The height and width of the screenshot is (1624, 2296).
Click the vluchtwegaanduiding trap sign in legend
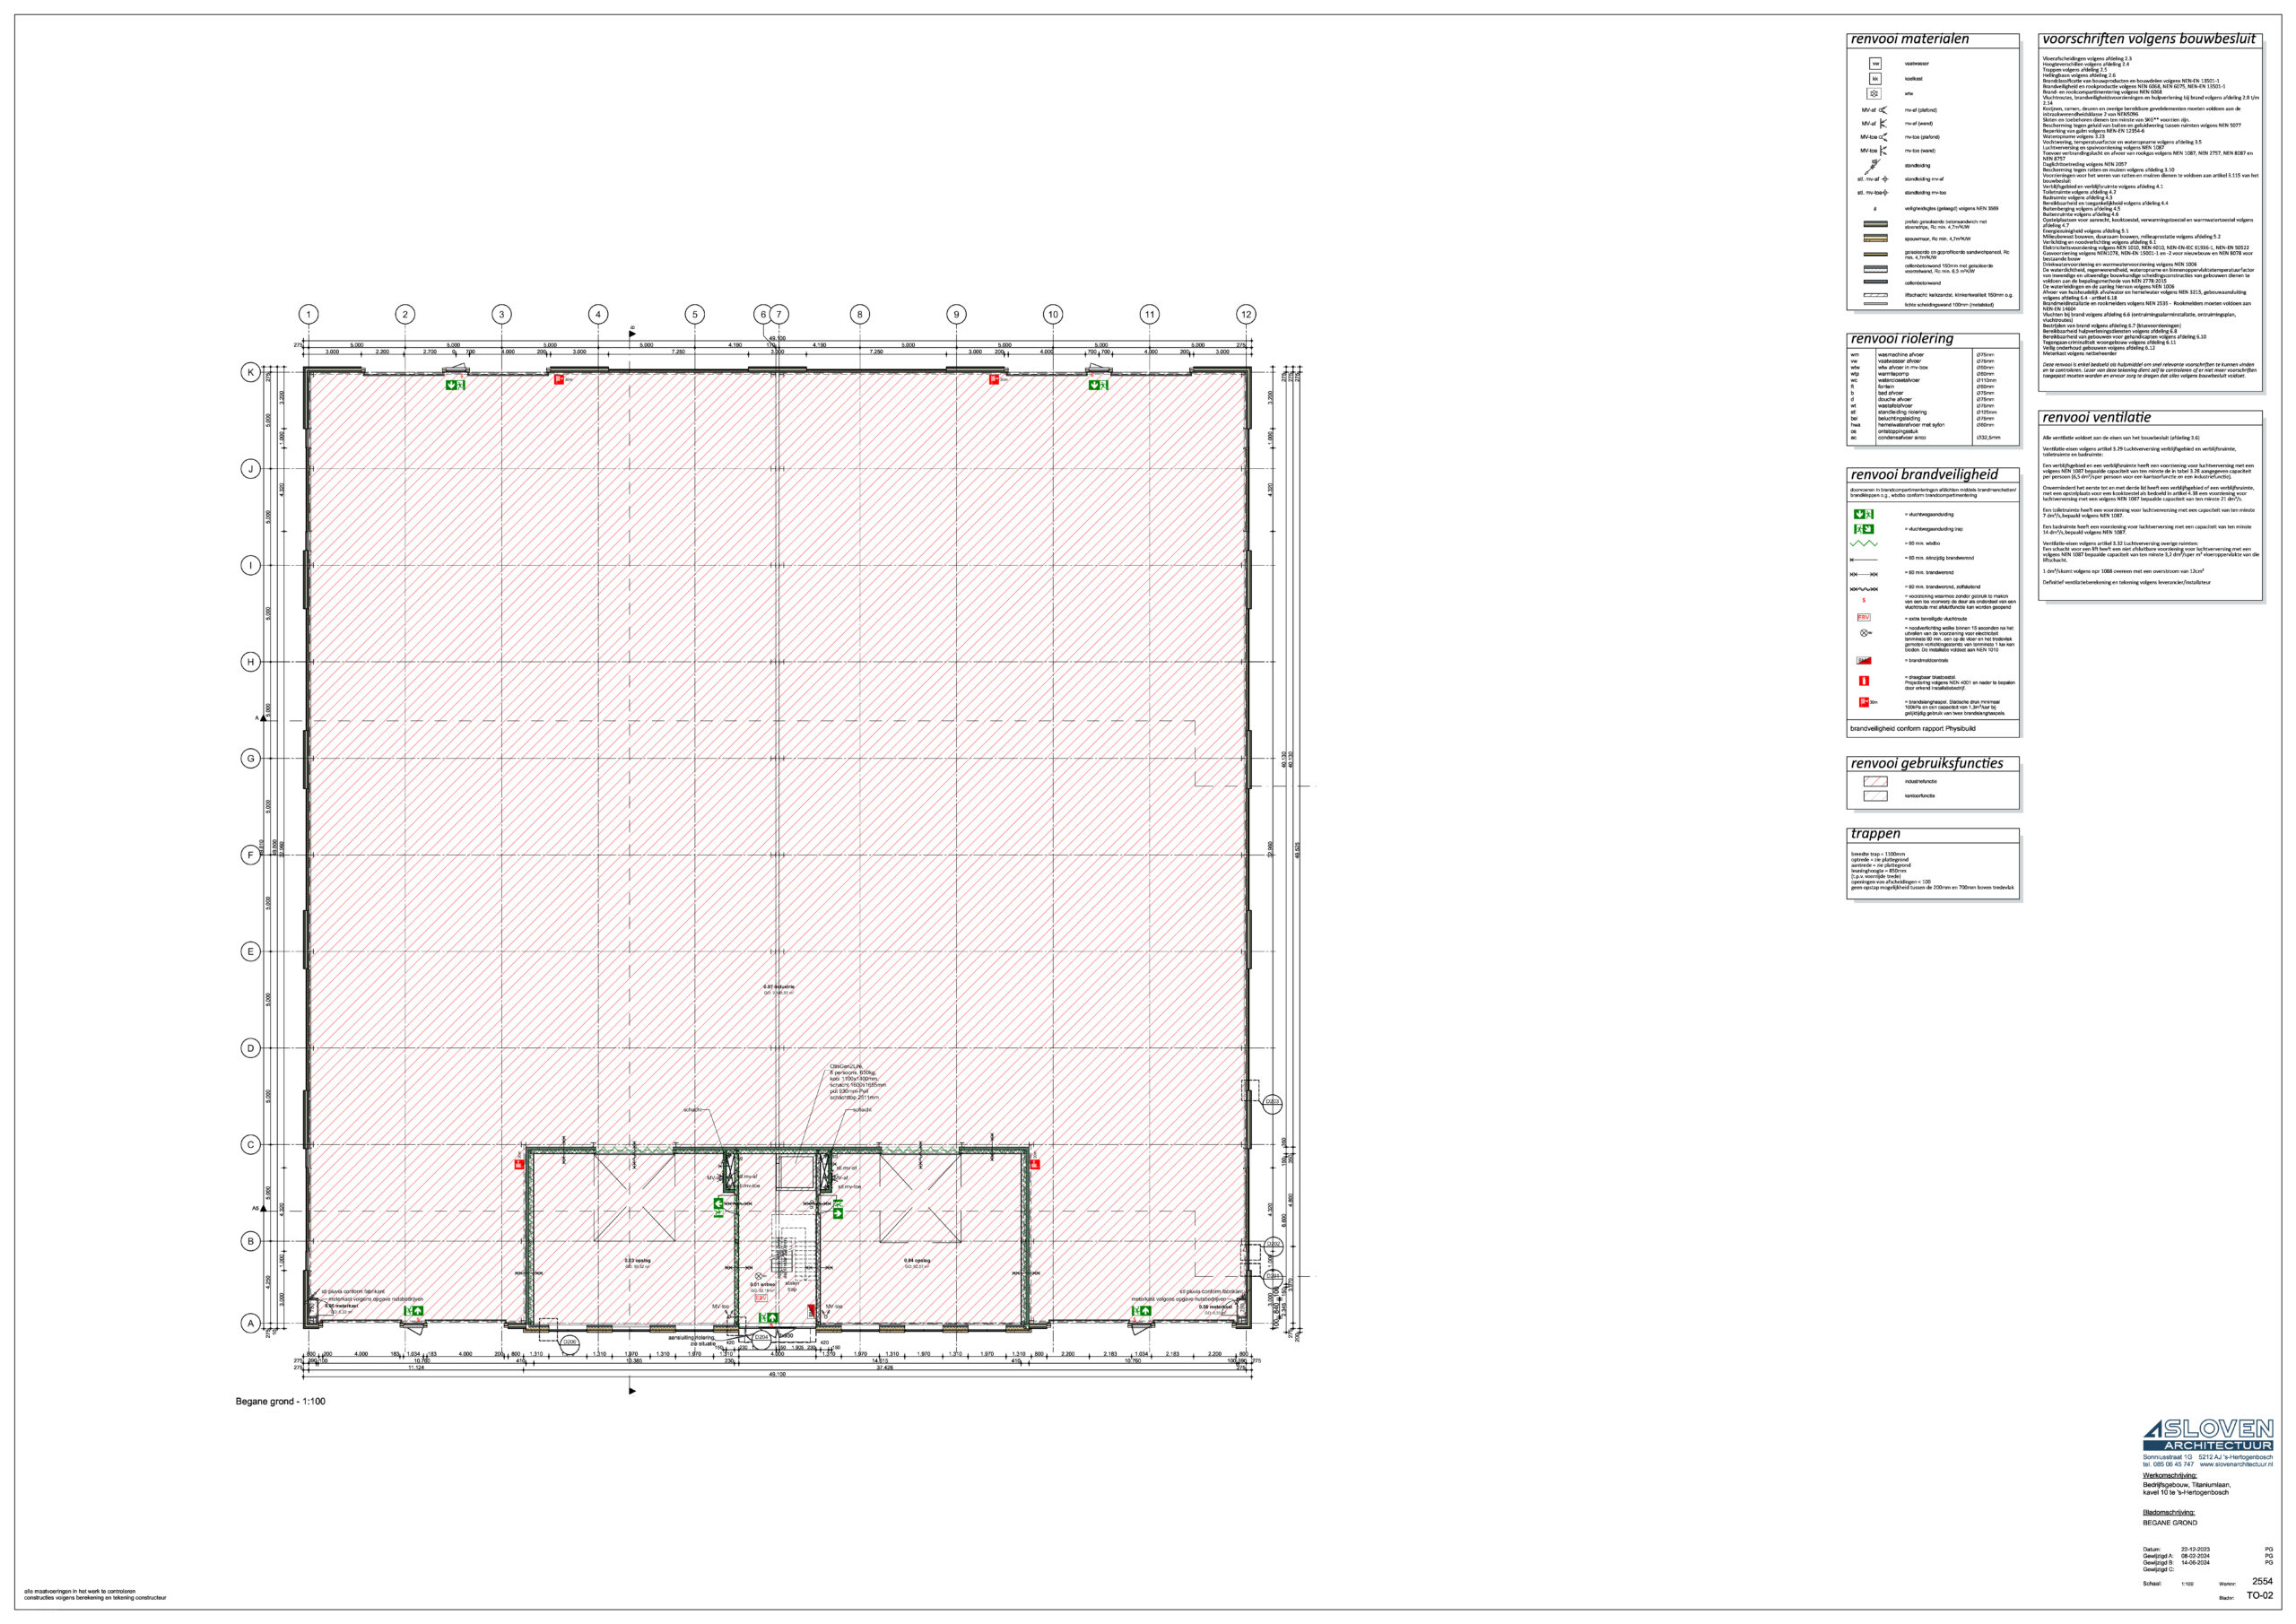(1864, 528)
